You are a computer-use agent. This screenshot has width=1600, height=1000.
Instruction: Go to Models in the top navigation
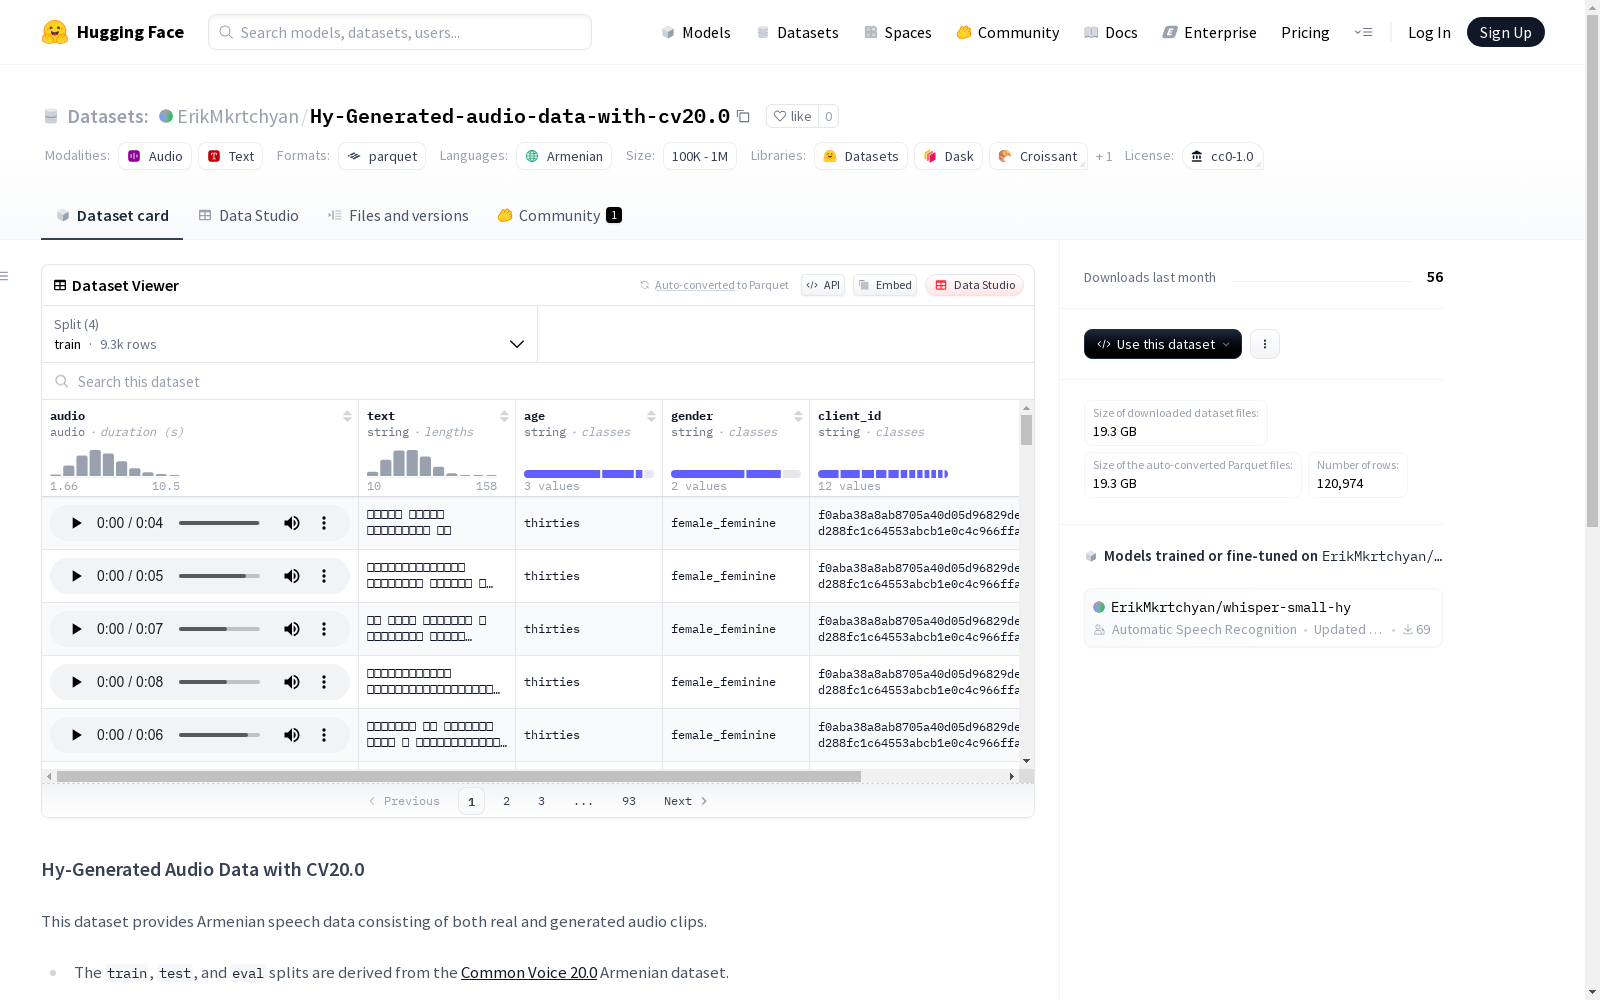click(696, 32)
